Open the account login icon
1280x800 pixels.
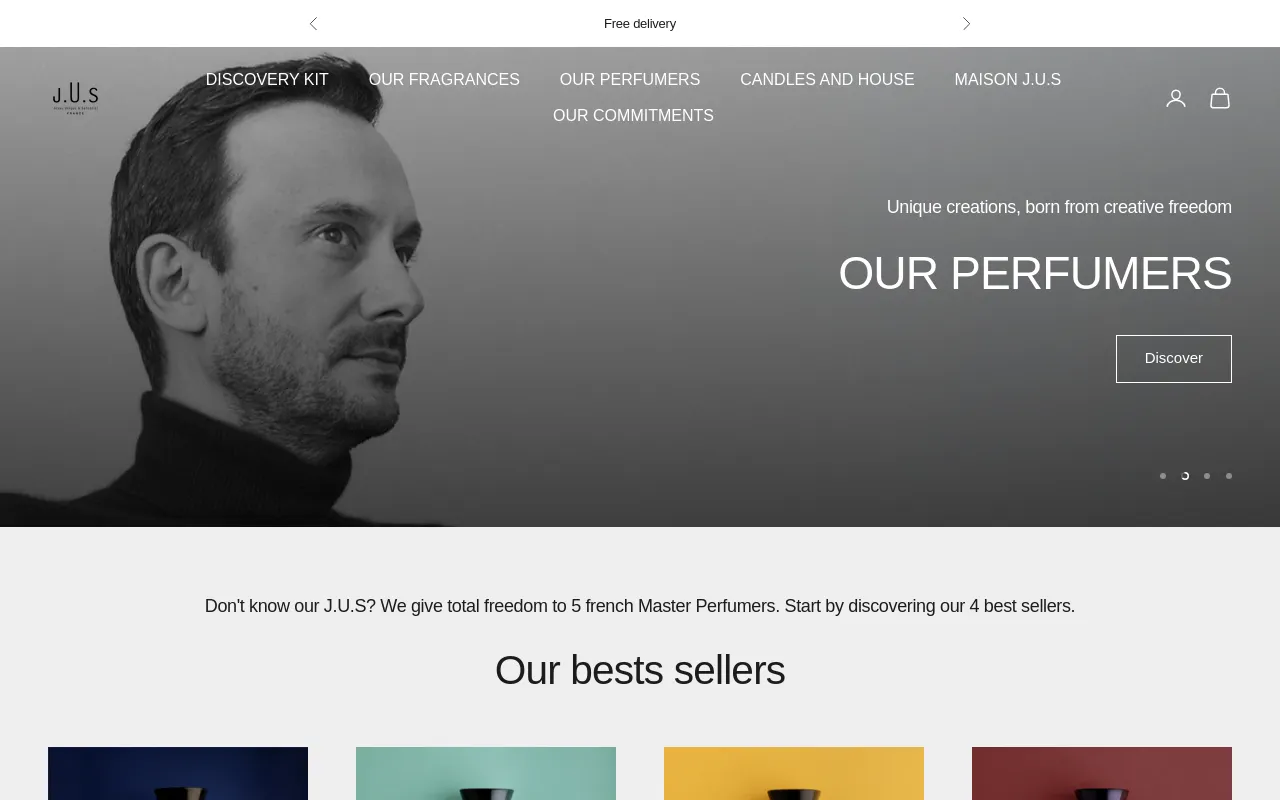(x=1176, y=98)
